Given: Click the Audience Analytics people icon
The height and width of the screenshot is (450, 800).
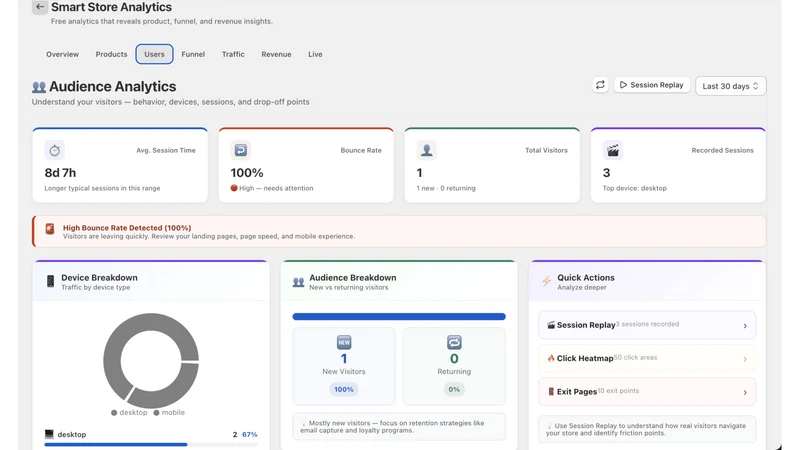Looking at the screenshot, I should [39, 87].
